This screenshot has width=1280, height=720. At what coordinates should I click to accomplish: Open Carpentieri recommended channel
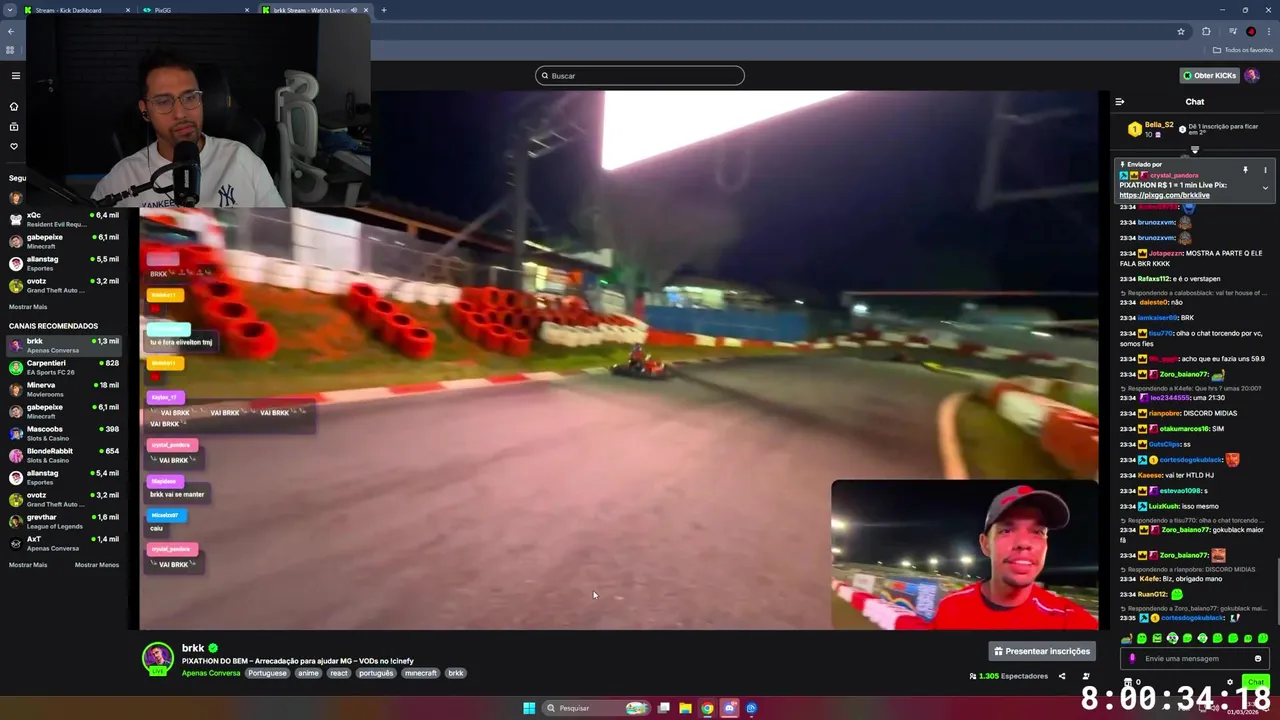coord(64,367)
